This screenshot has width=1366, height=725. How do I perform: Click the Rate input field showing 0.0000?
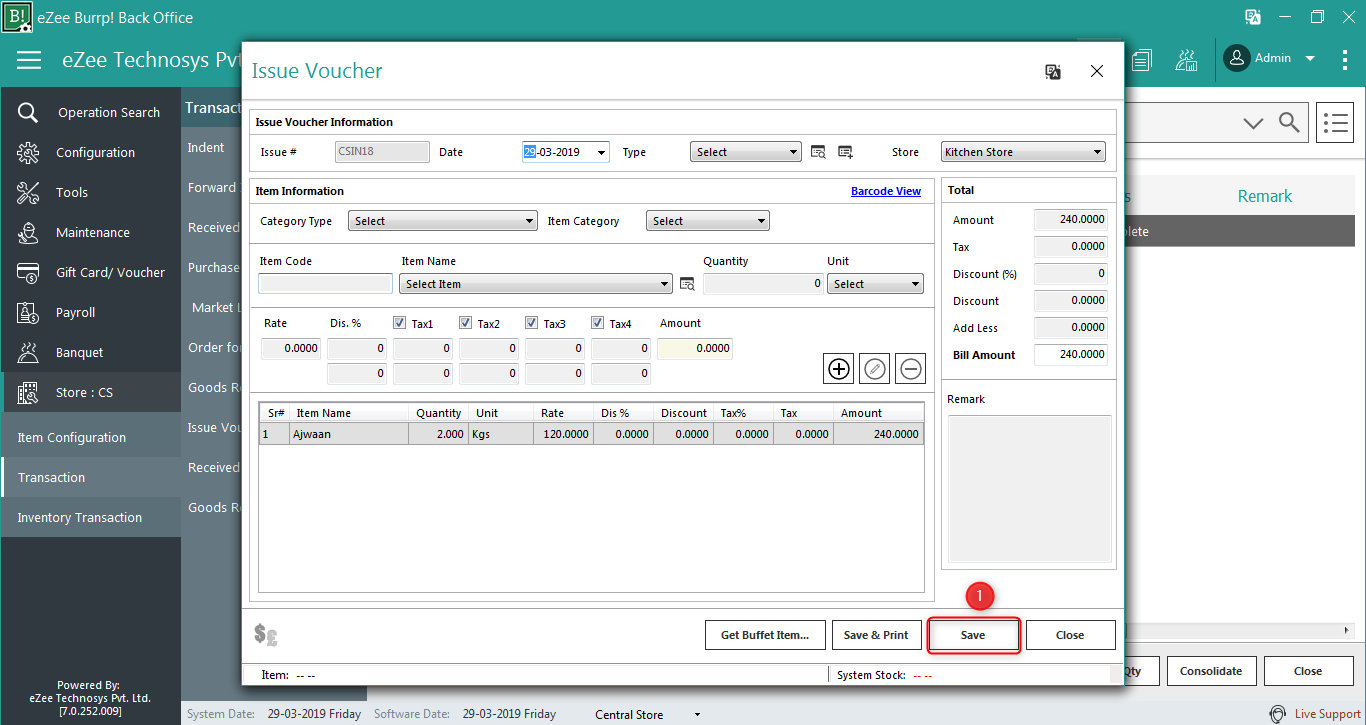pyautogui.click(x=291, y=349)
